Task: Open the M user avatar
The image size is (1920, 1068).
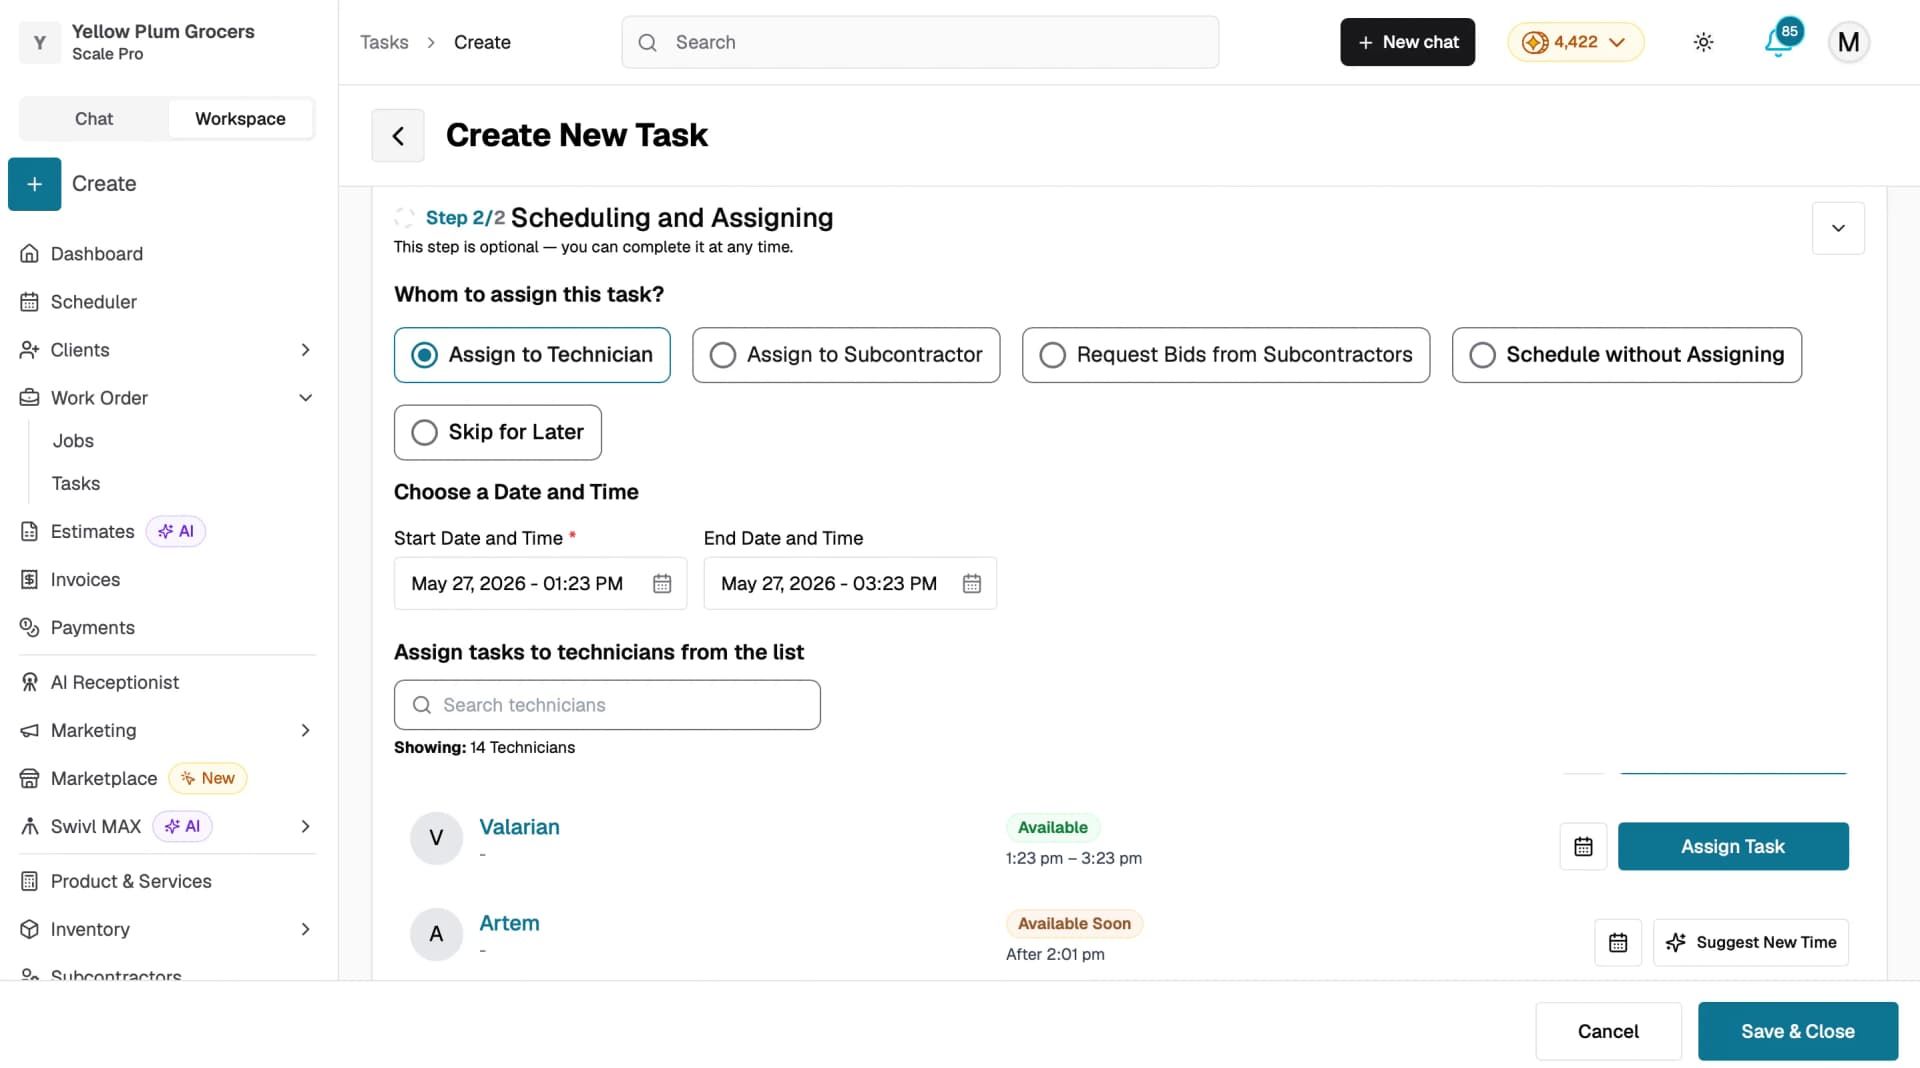Action: 1848,42
